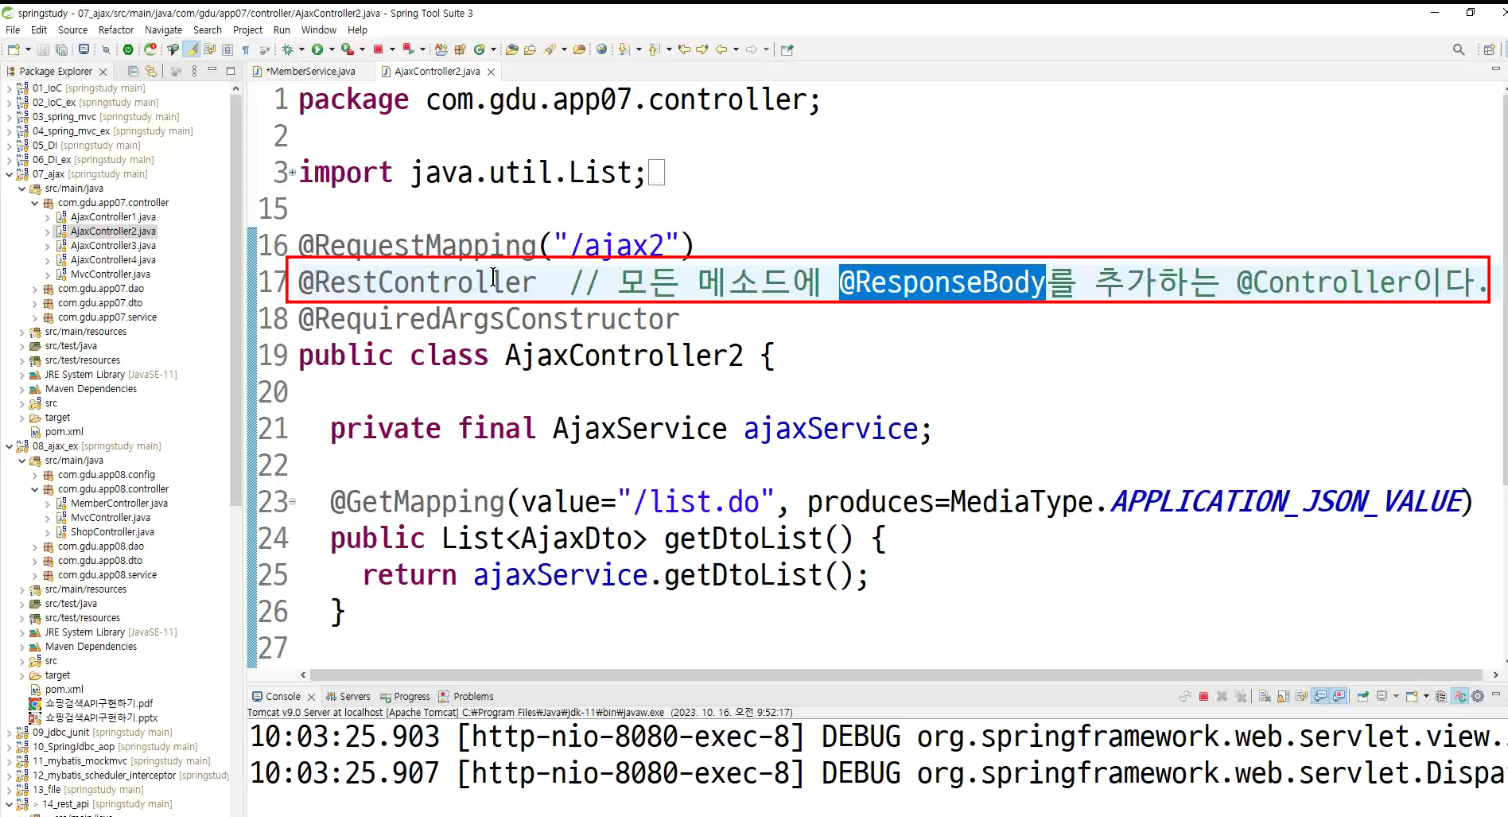Switch to the Servers tab
The width and height of the screenshot is (1508, 817).
click(348, 696)
